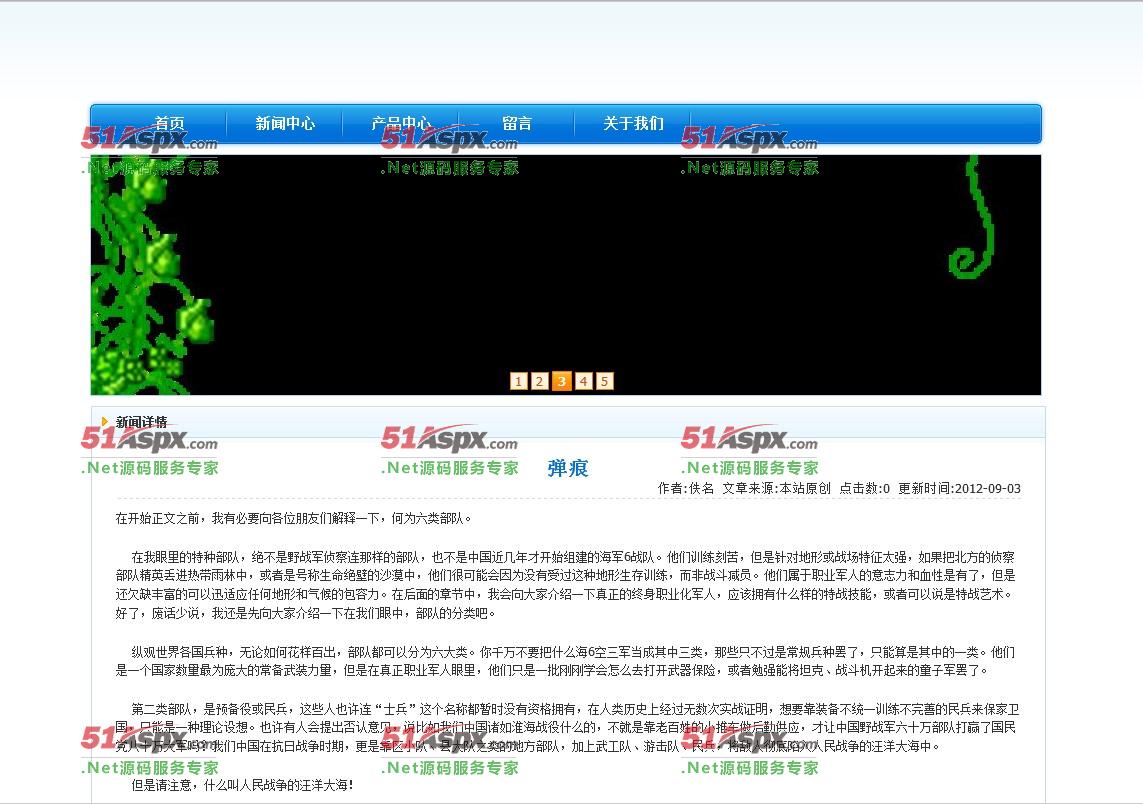Click the article title 弹痕
The image size is (1143, 804).
pyautogui.click(x=568, y=468)
